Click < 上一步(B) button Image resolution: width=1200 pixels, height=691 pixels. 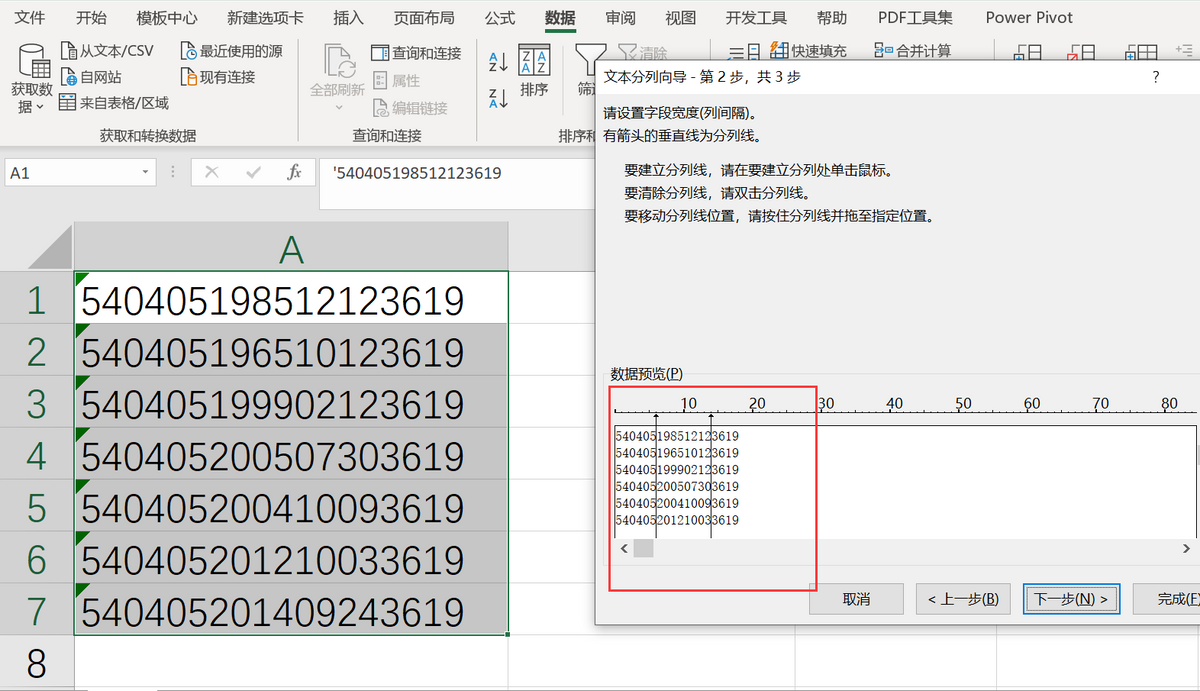click(963, 599)
